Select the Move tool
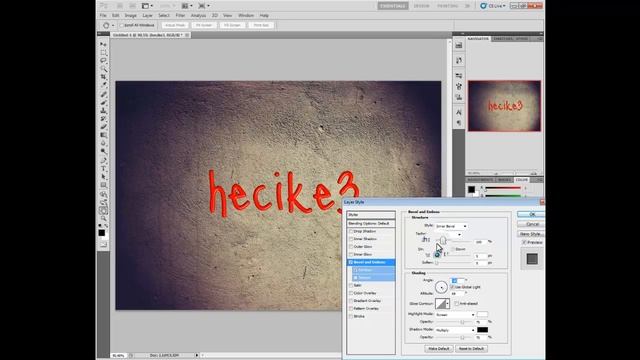This screenshot has width=640, height=360. tap(103, 44)
